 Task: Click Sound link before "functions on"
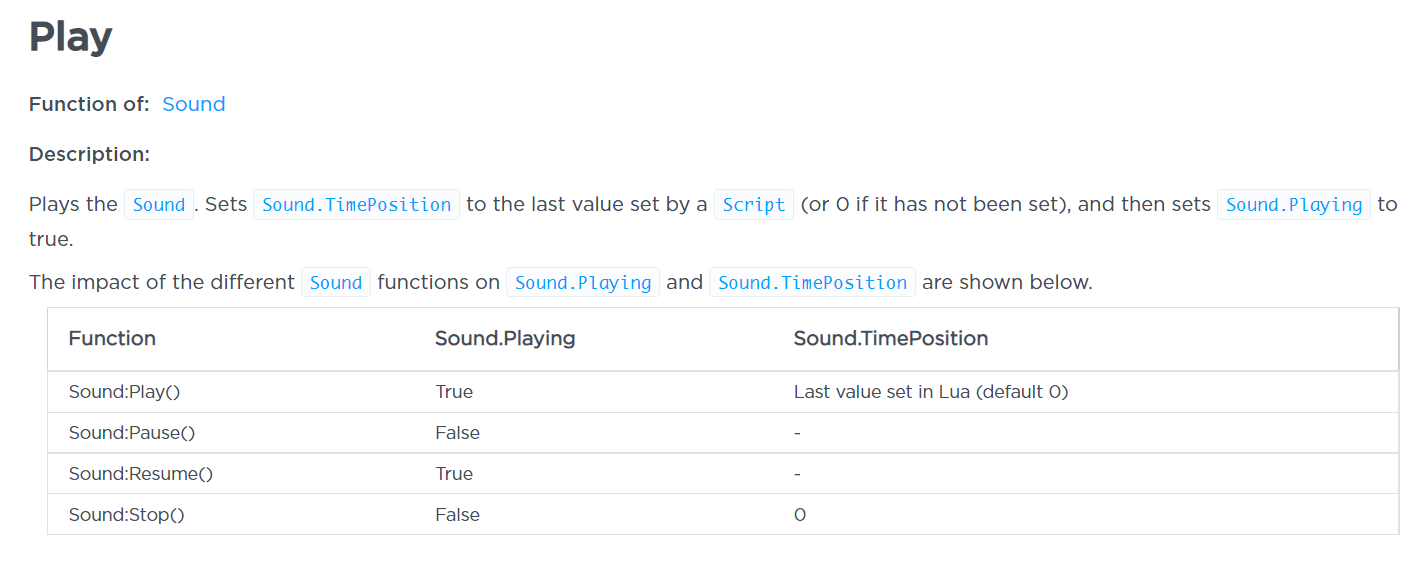(x=336, y=283)
